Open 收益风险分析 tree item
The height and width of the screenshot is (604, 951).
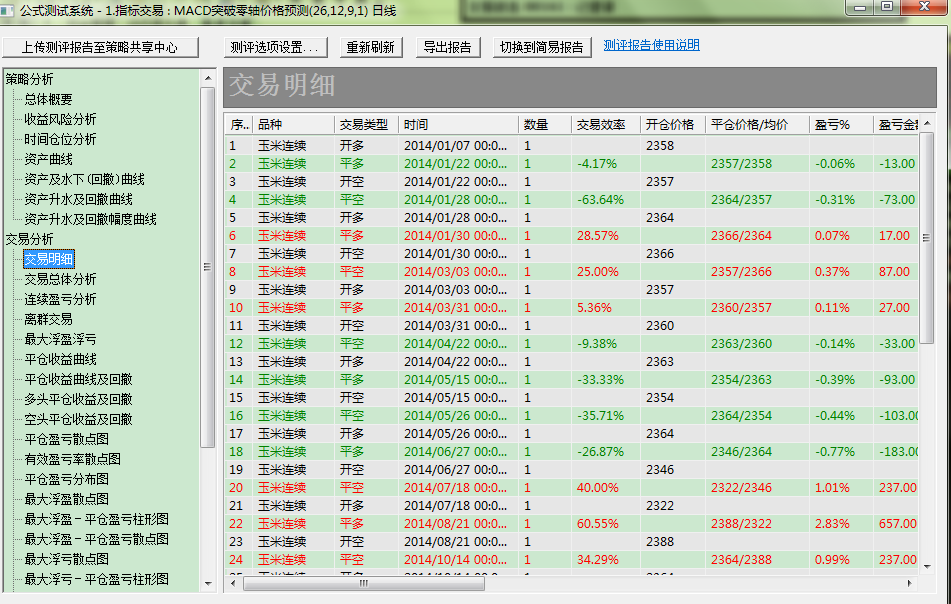60,119
